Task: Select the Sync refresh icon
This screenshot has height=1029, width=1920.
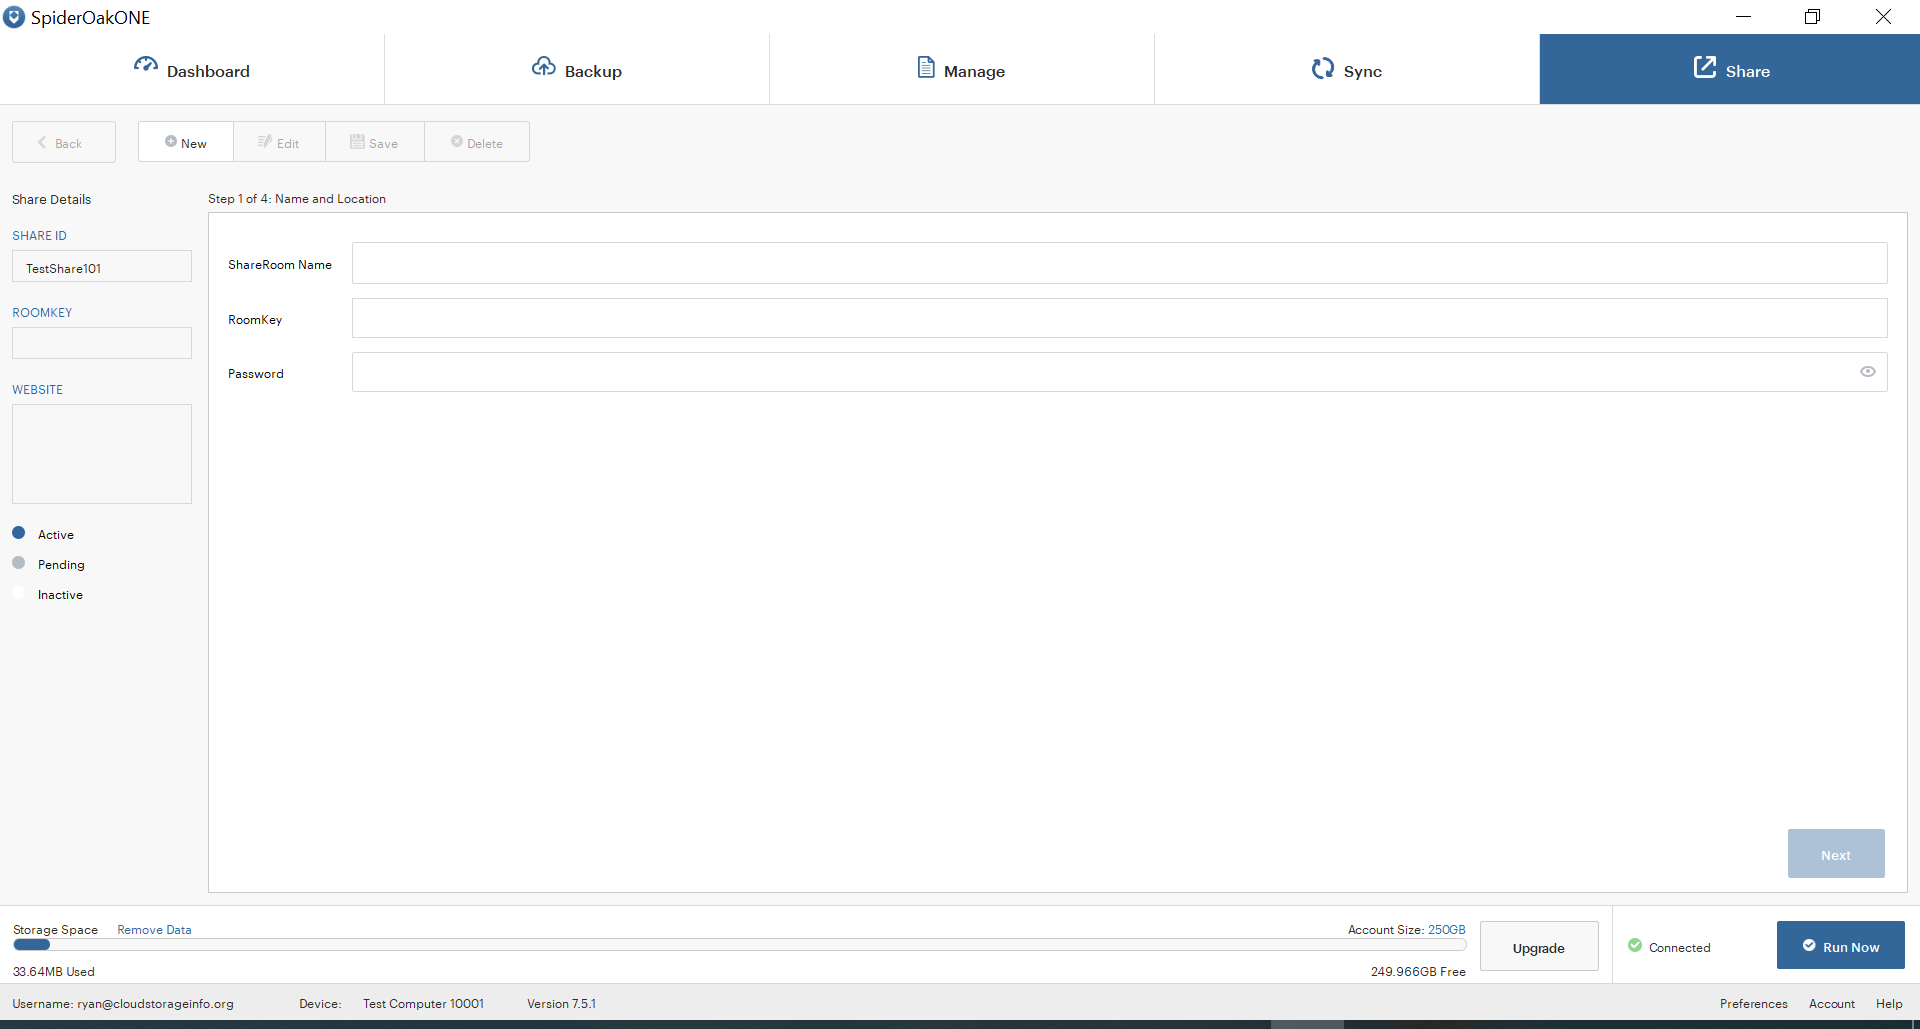Action: (x=1322, y=68)
